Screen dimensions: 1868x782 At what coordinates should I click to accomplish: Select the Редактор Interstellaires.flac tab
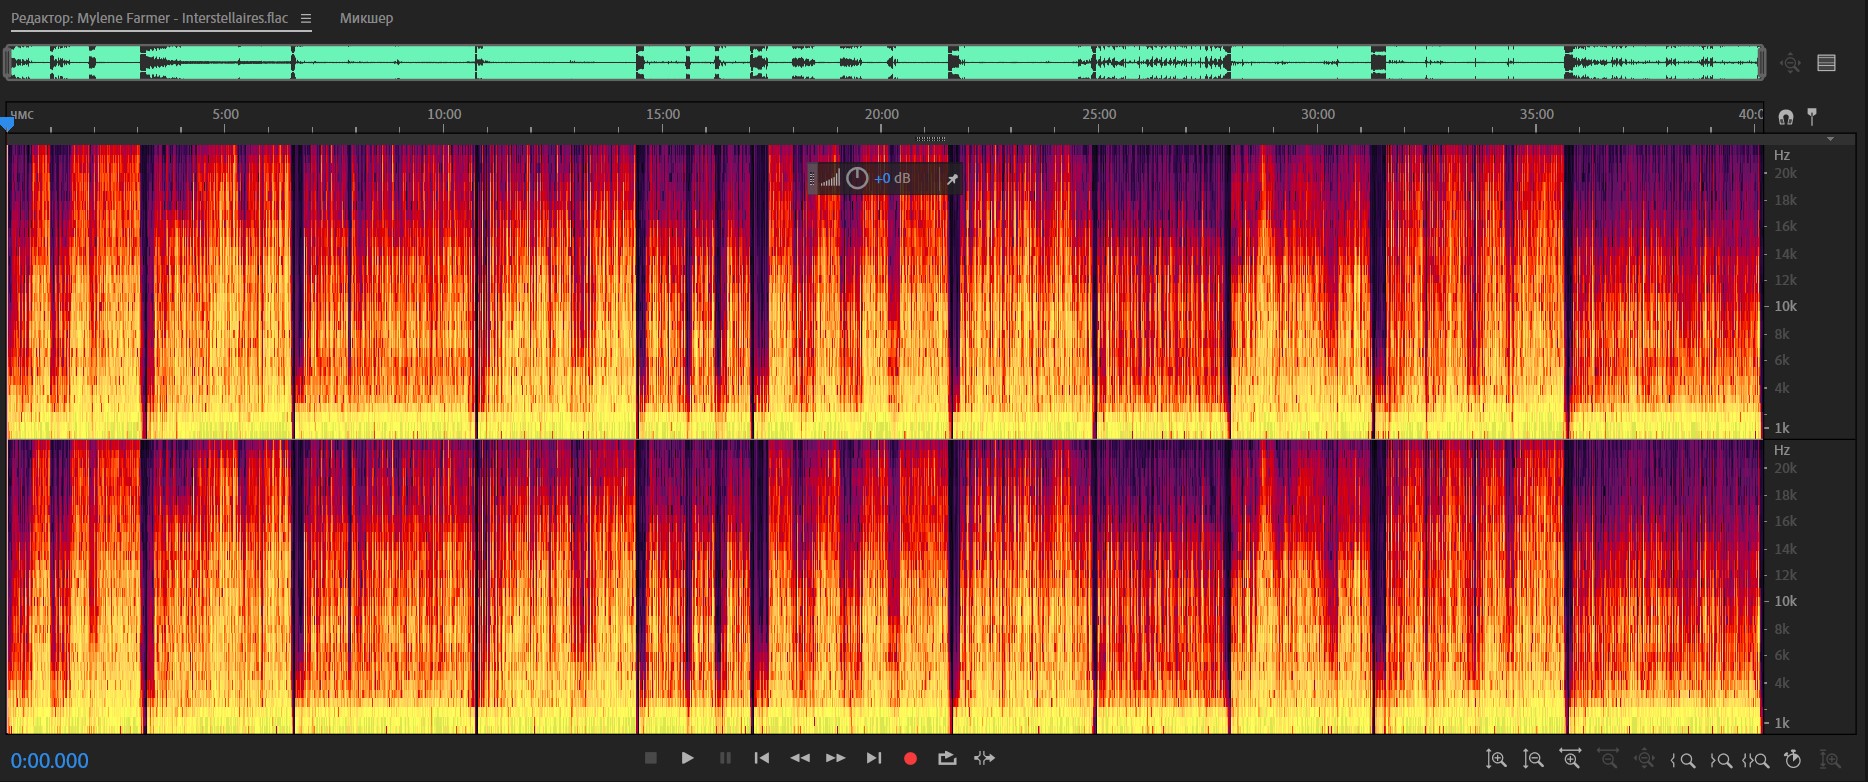(x=150, y=18)
